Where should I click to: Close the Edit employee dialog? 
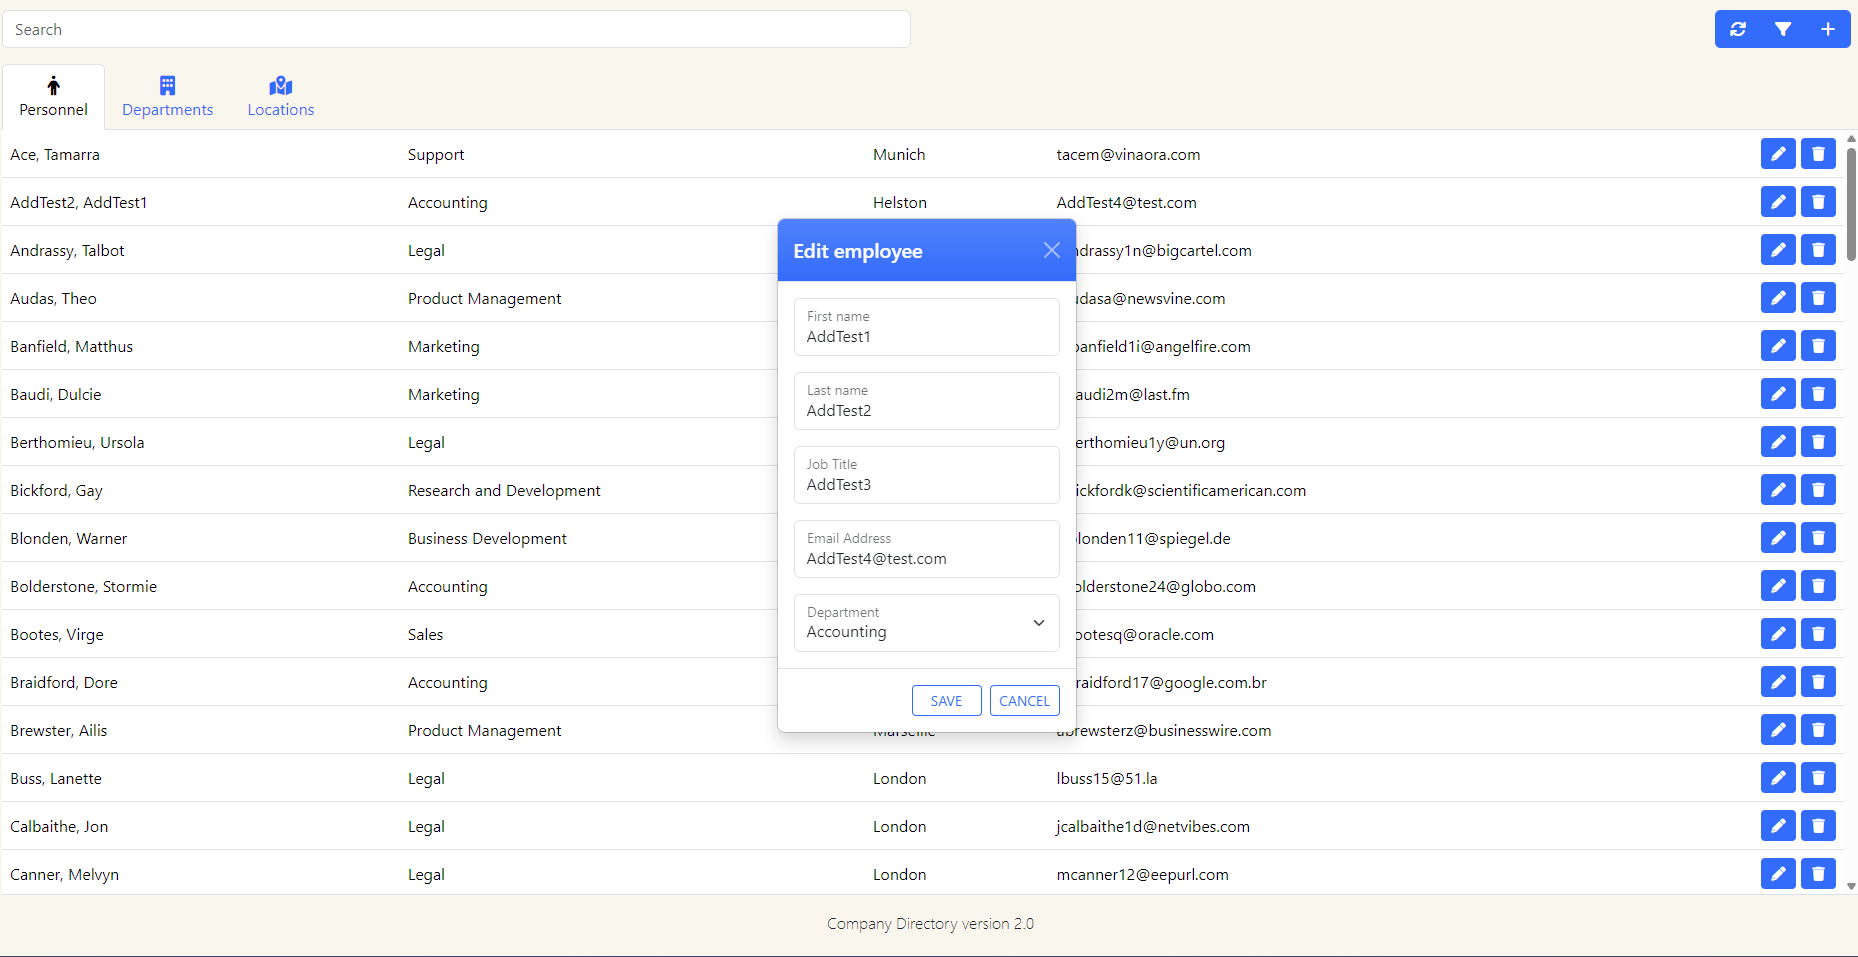point(1051,250)
